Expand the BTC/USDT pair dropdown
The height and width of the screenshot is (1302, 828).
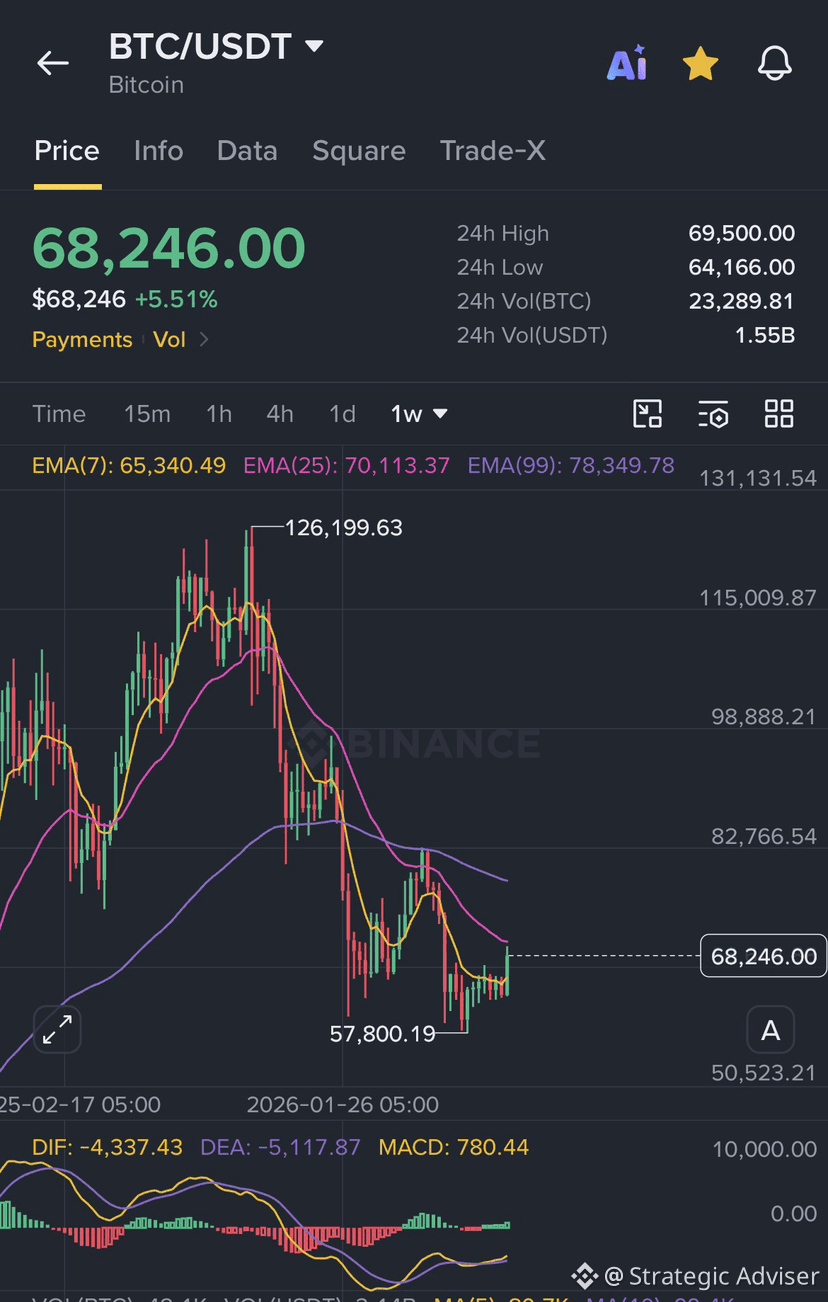[x=314, y=46]
